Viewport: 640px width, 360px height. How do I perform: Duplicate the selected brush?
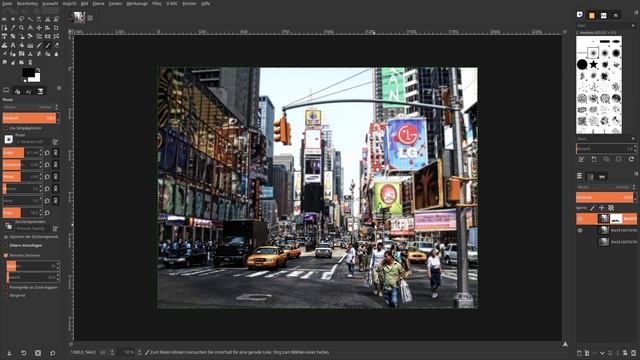pos(606,159)
